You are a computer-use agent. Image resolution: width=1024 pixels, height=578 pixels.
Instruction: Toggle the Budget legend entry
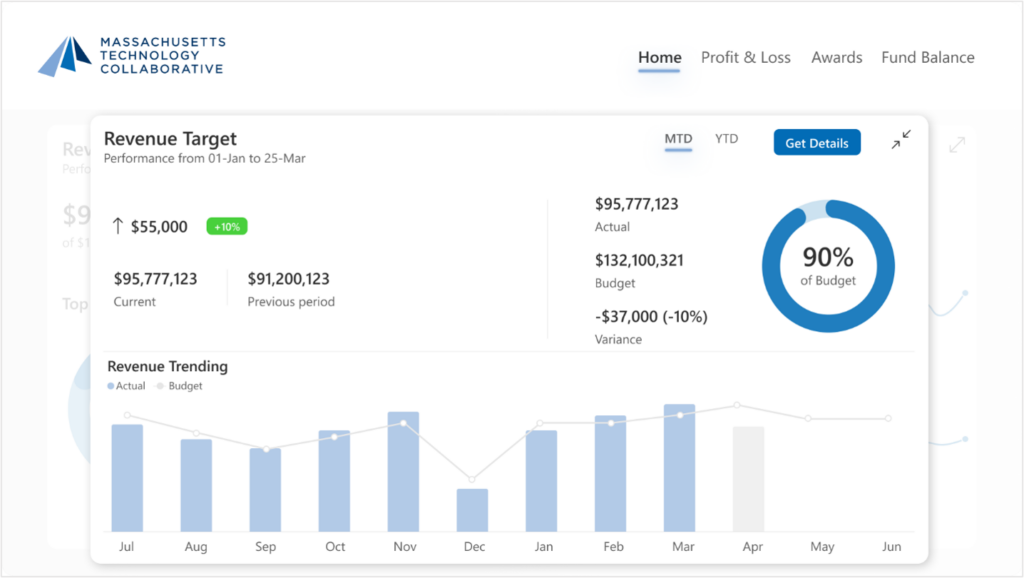[x=180, y=386]
